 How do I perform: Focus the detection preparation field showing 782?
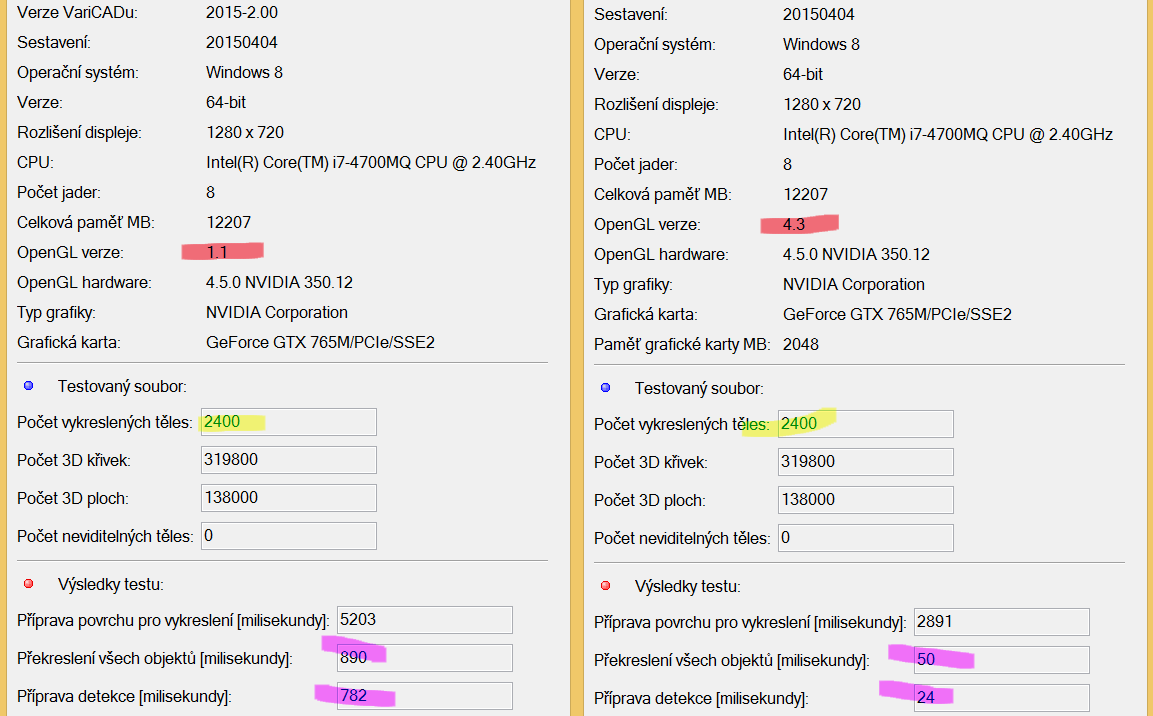coord(425,696)
